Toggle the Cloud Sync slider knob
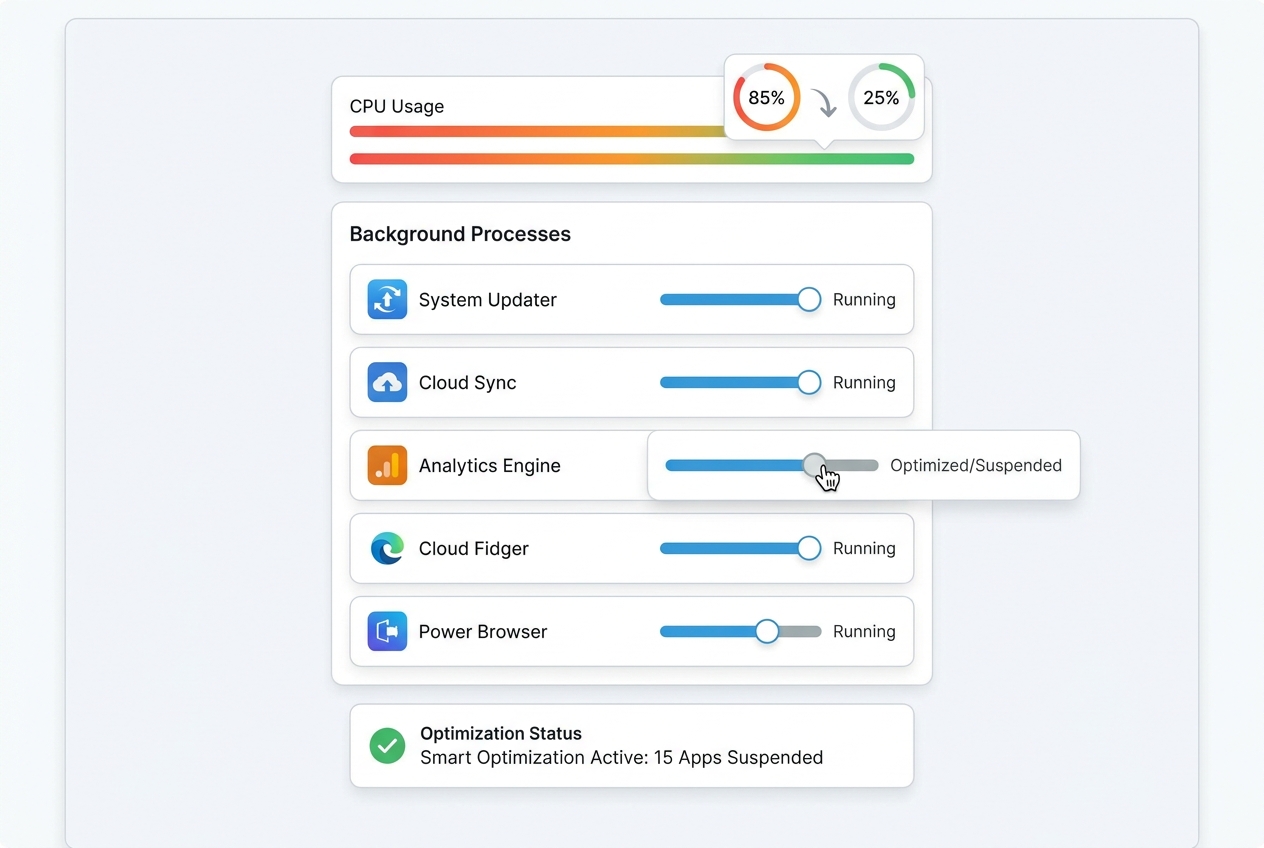 pyautogui.click(x=809, y=382)
